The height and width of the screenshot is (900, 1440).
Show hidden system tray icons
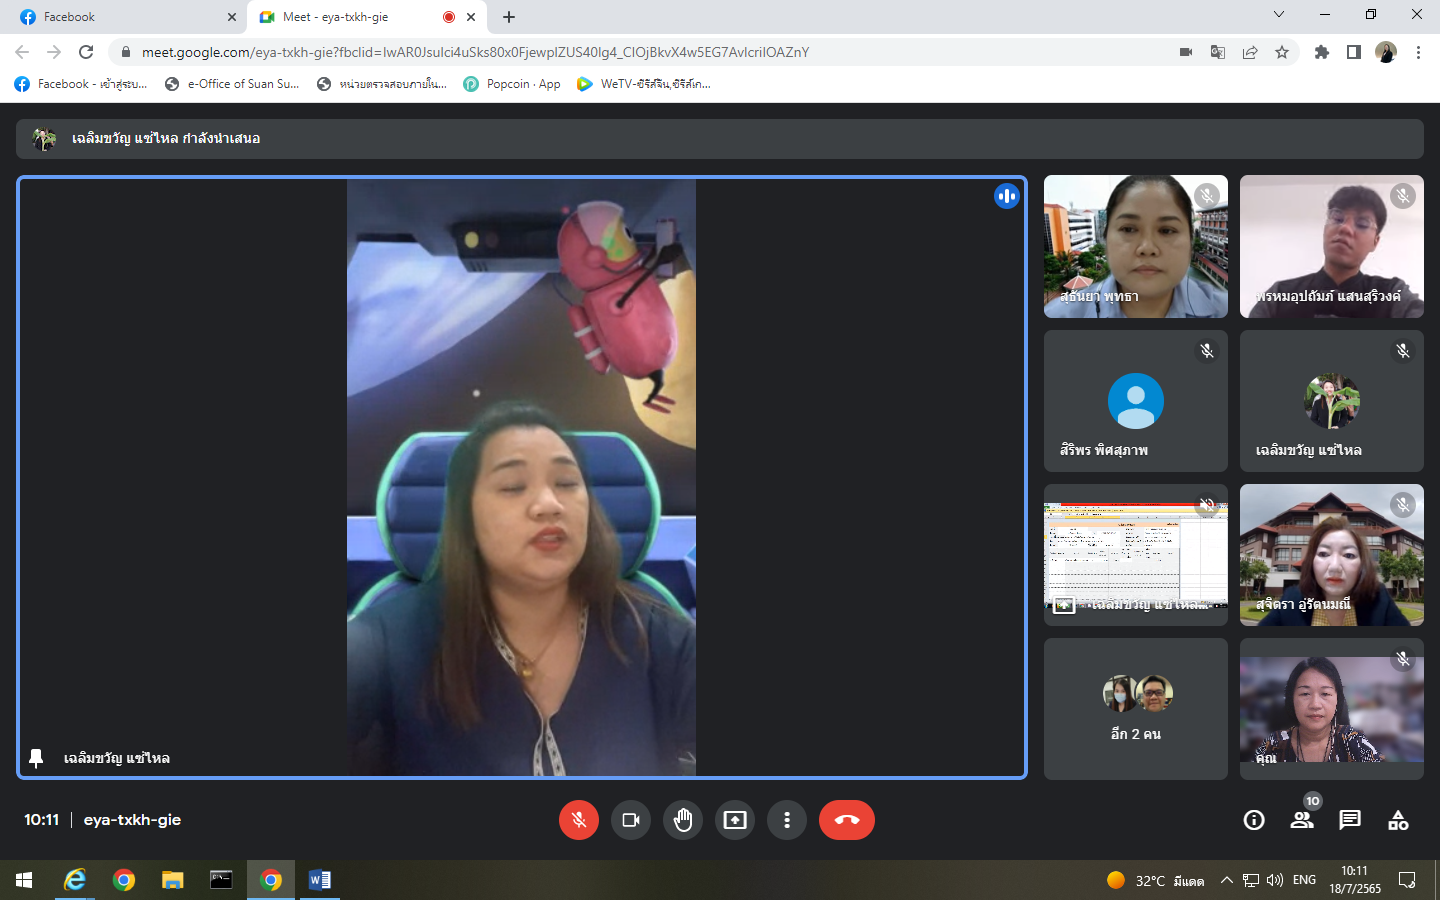click(x=1227, y=880)
